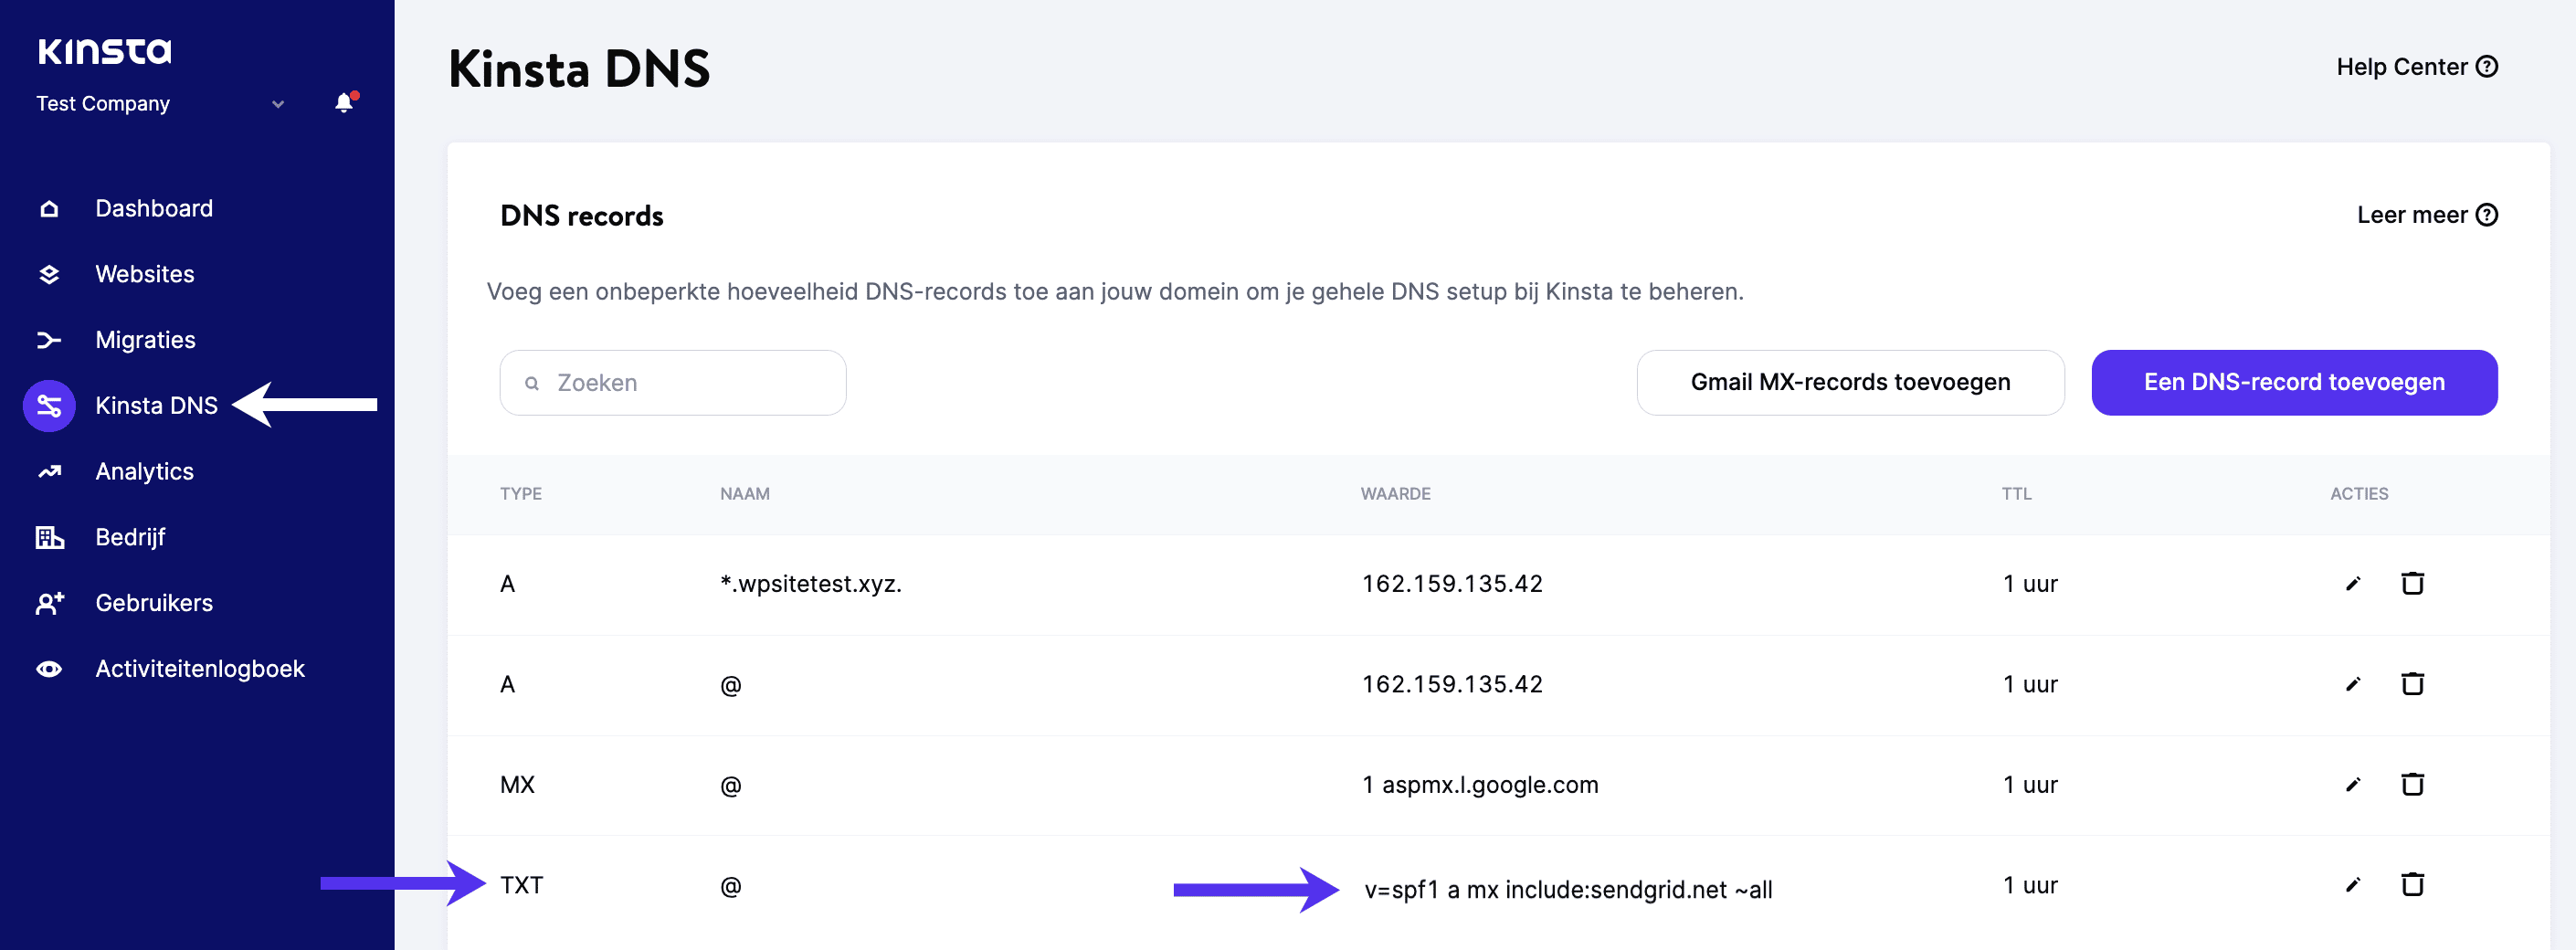Screen dimensions: 2576x950
Task: Click the Gebruikers add-user icon
Action: [49, 604]
